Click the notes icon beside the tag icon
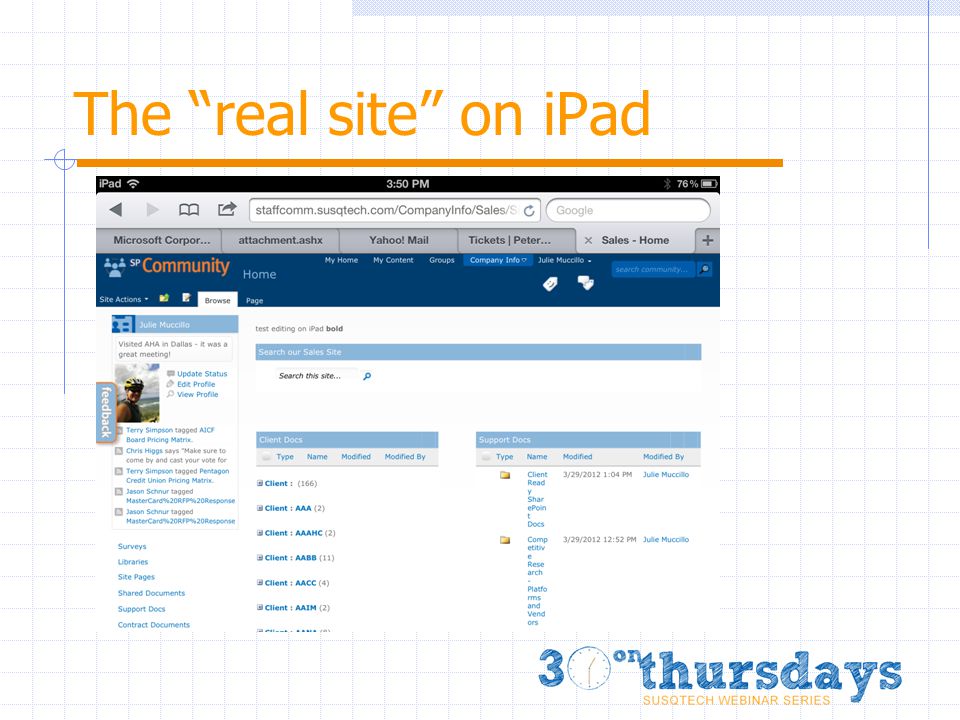 (586, 282)
